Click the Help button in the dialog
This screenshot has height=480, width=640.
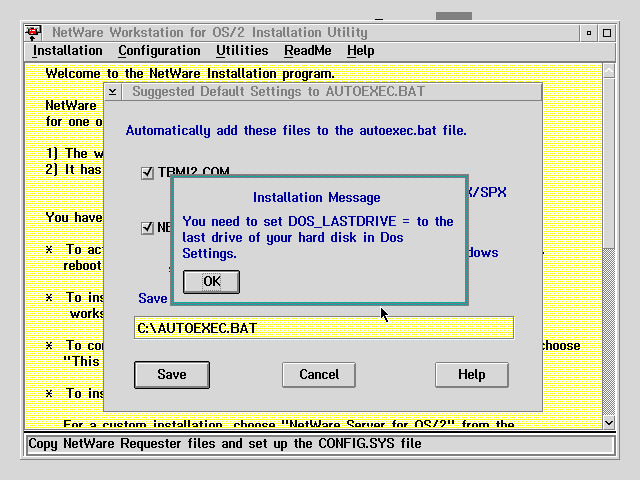coord(471,375)
